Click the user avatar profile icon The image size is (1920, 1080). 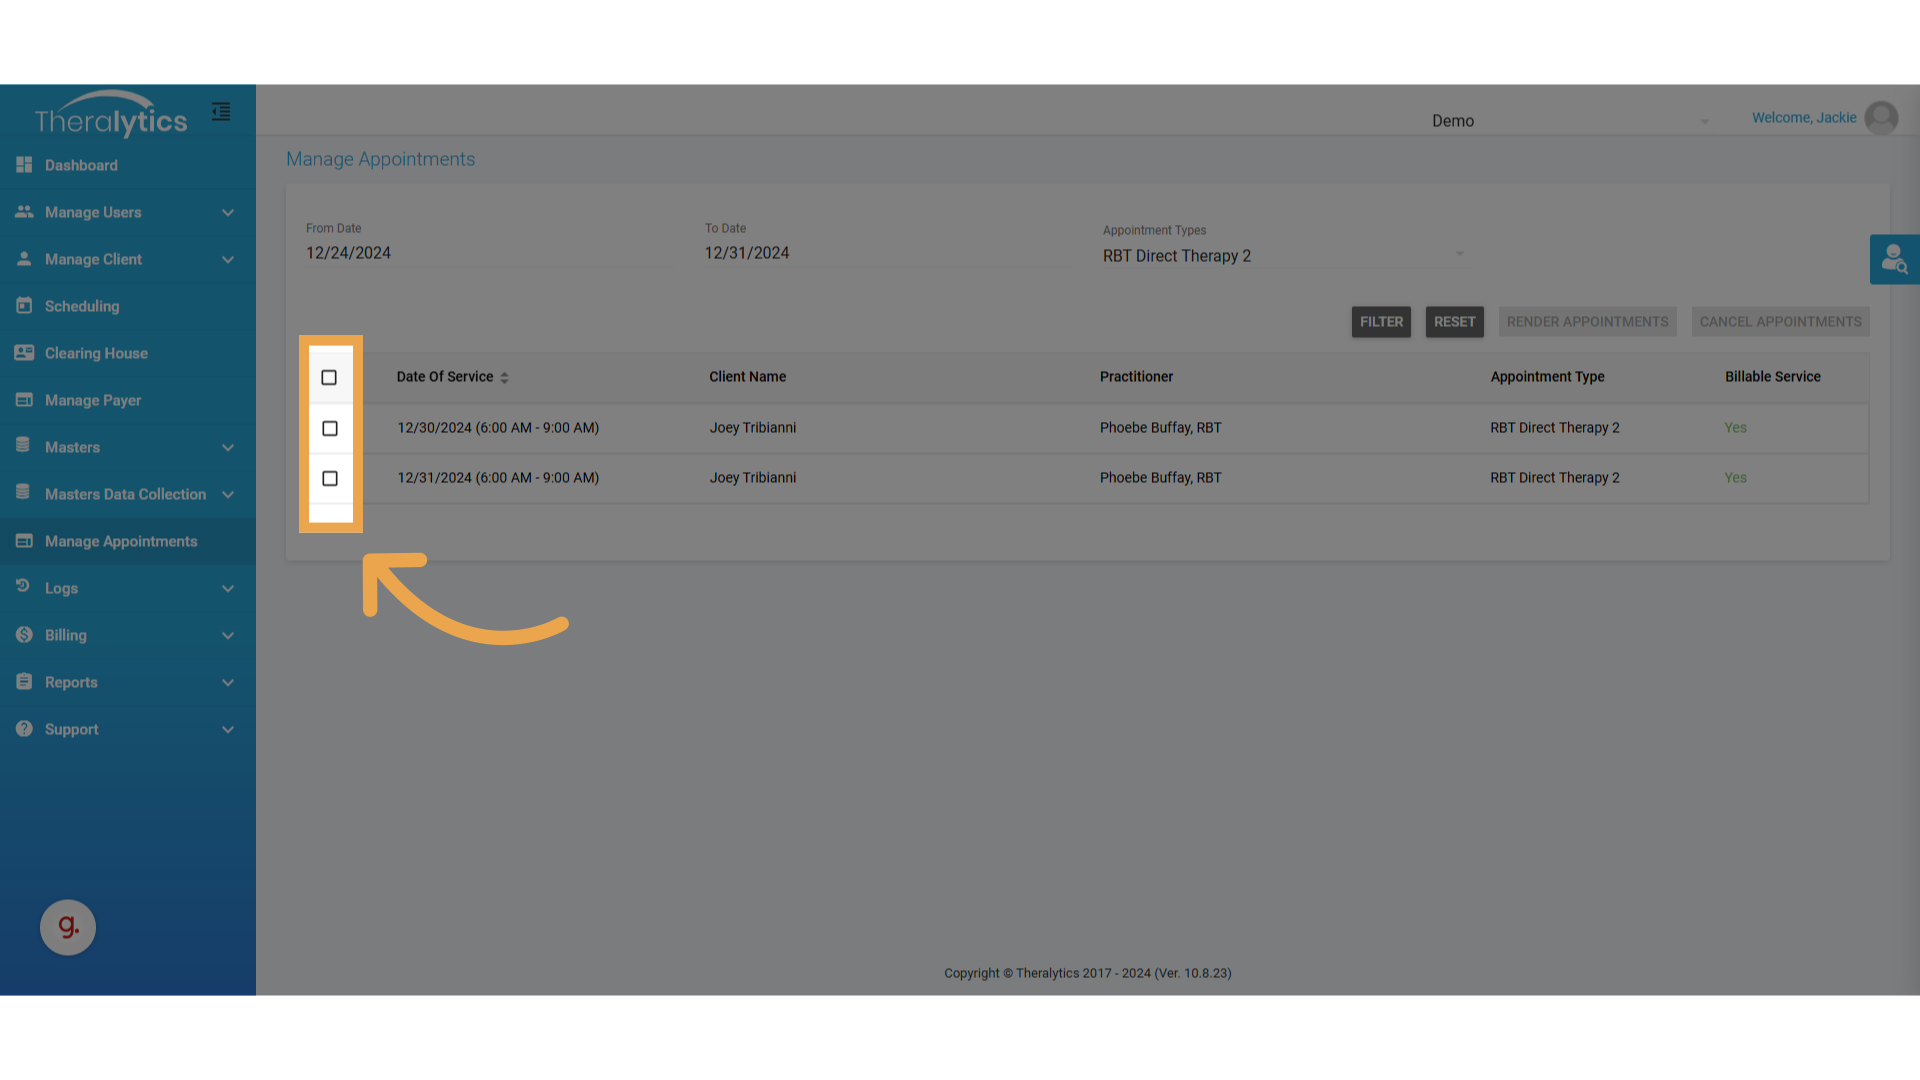(1881, 118)
